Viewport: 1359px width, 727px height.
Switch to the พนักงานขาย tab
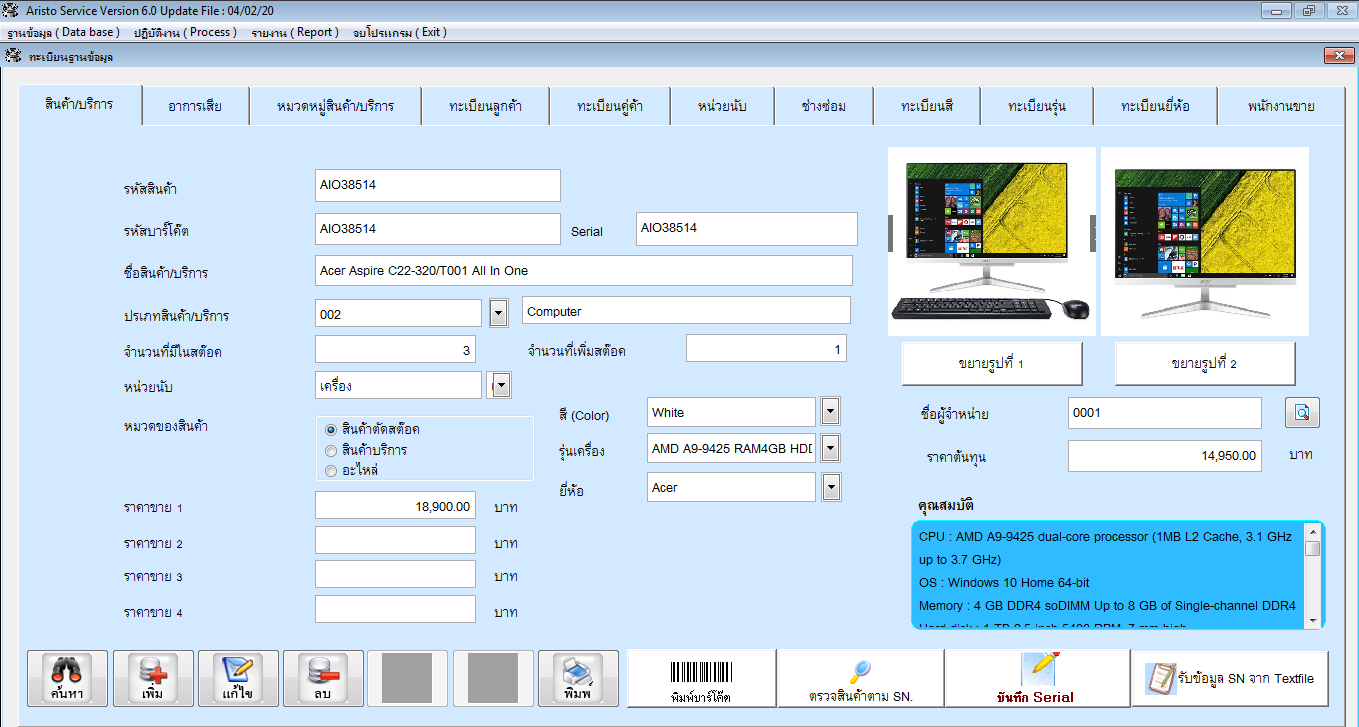click(1281, 106)
